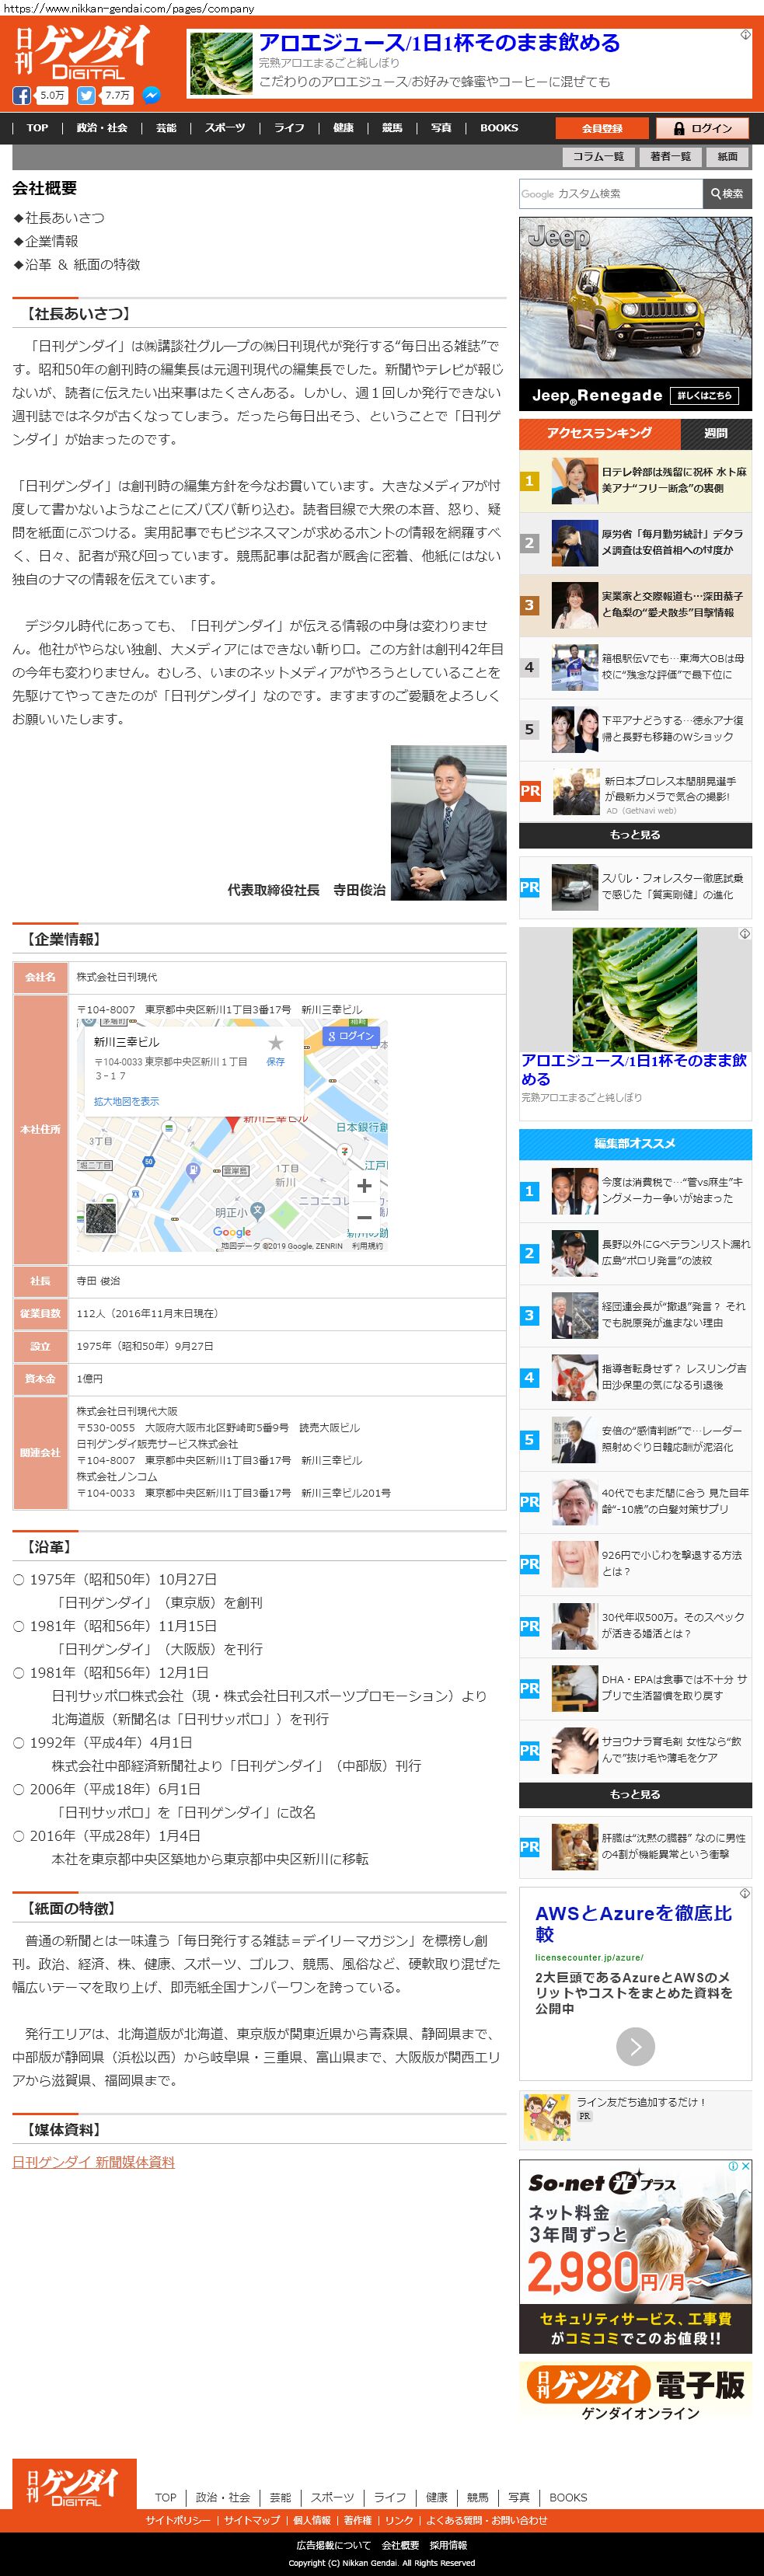The height and width of the screenshot is (2576, 764).
Task: Click the Twitter icon in header
Action: coord(86,96)
